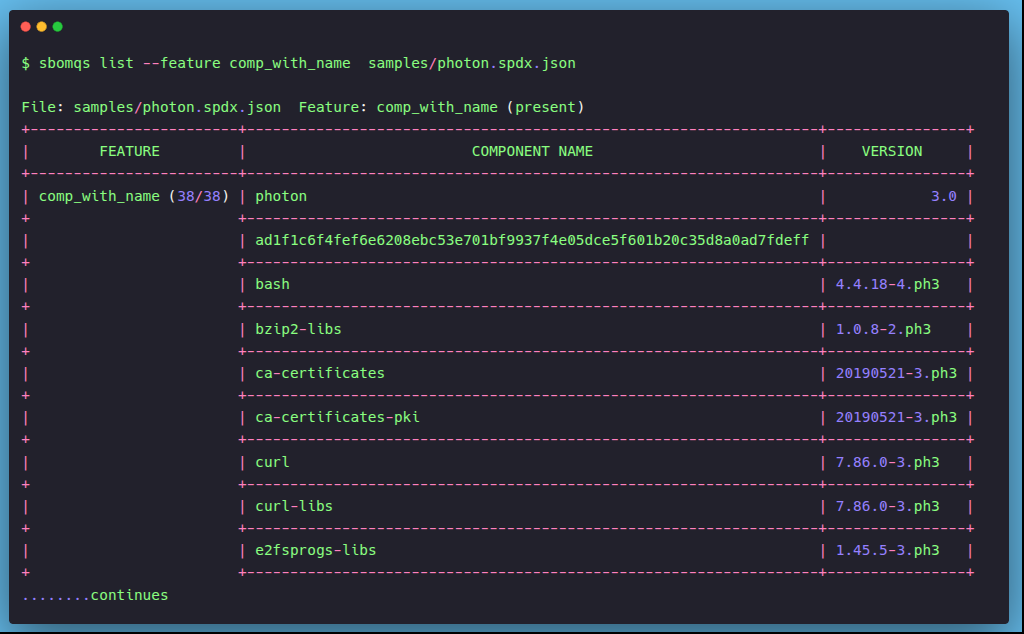The image size is (1024, 634).
Task: Select the FEATURE column header
Action: tap(129, 152)
